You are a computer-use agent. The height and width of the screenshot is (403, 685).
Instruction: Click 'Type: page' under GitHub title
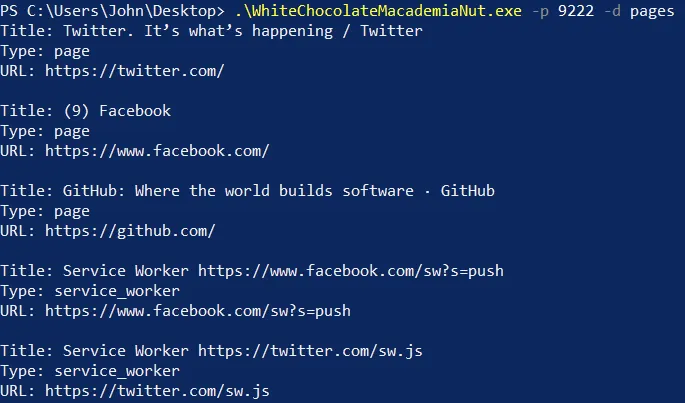click(45, 211)
